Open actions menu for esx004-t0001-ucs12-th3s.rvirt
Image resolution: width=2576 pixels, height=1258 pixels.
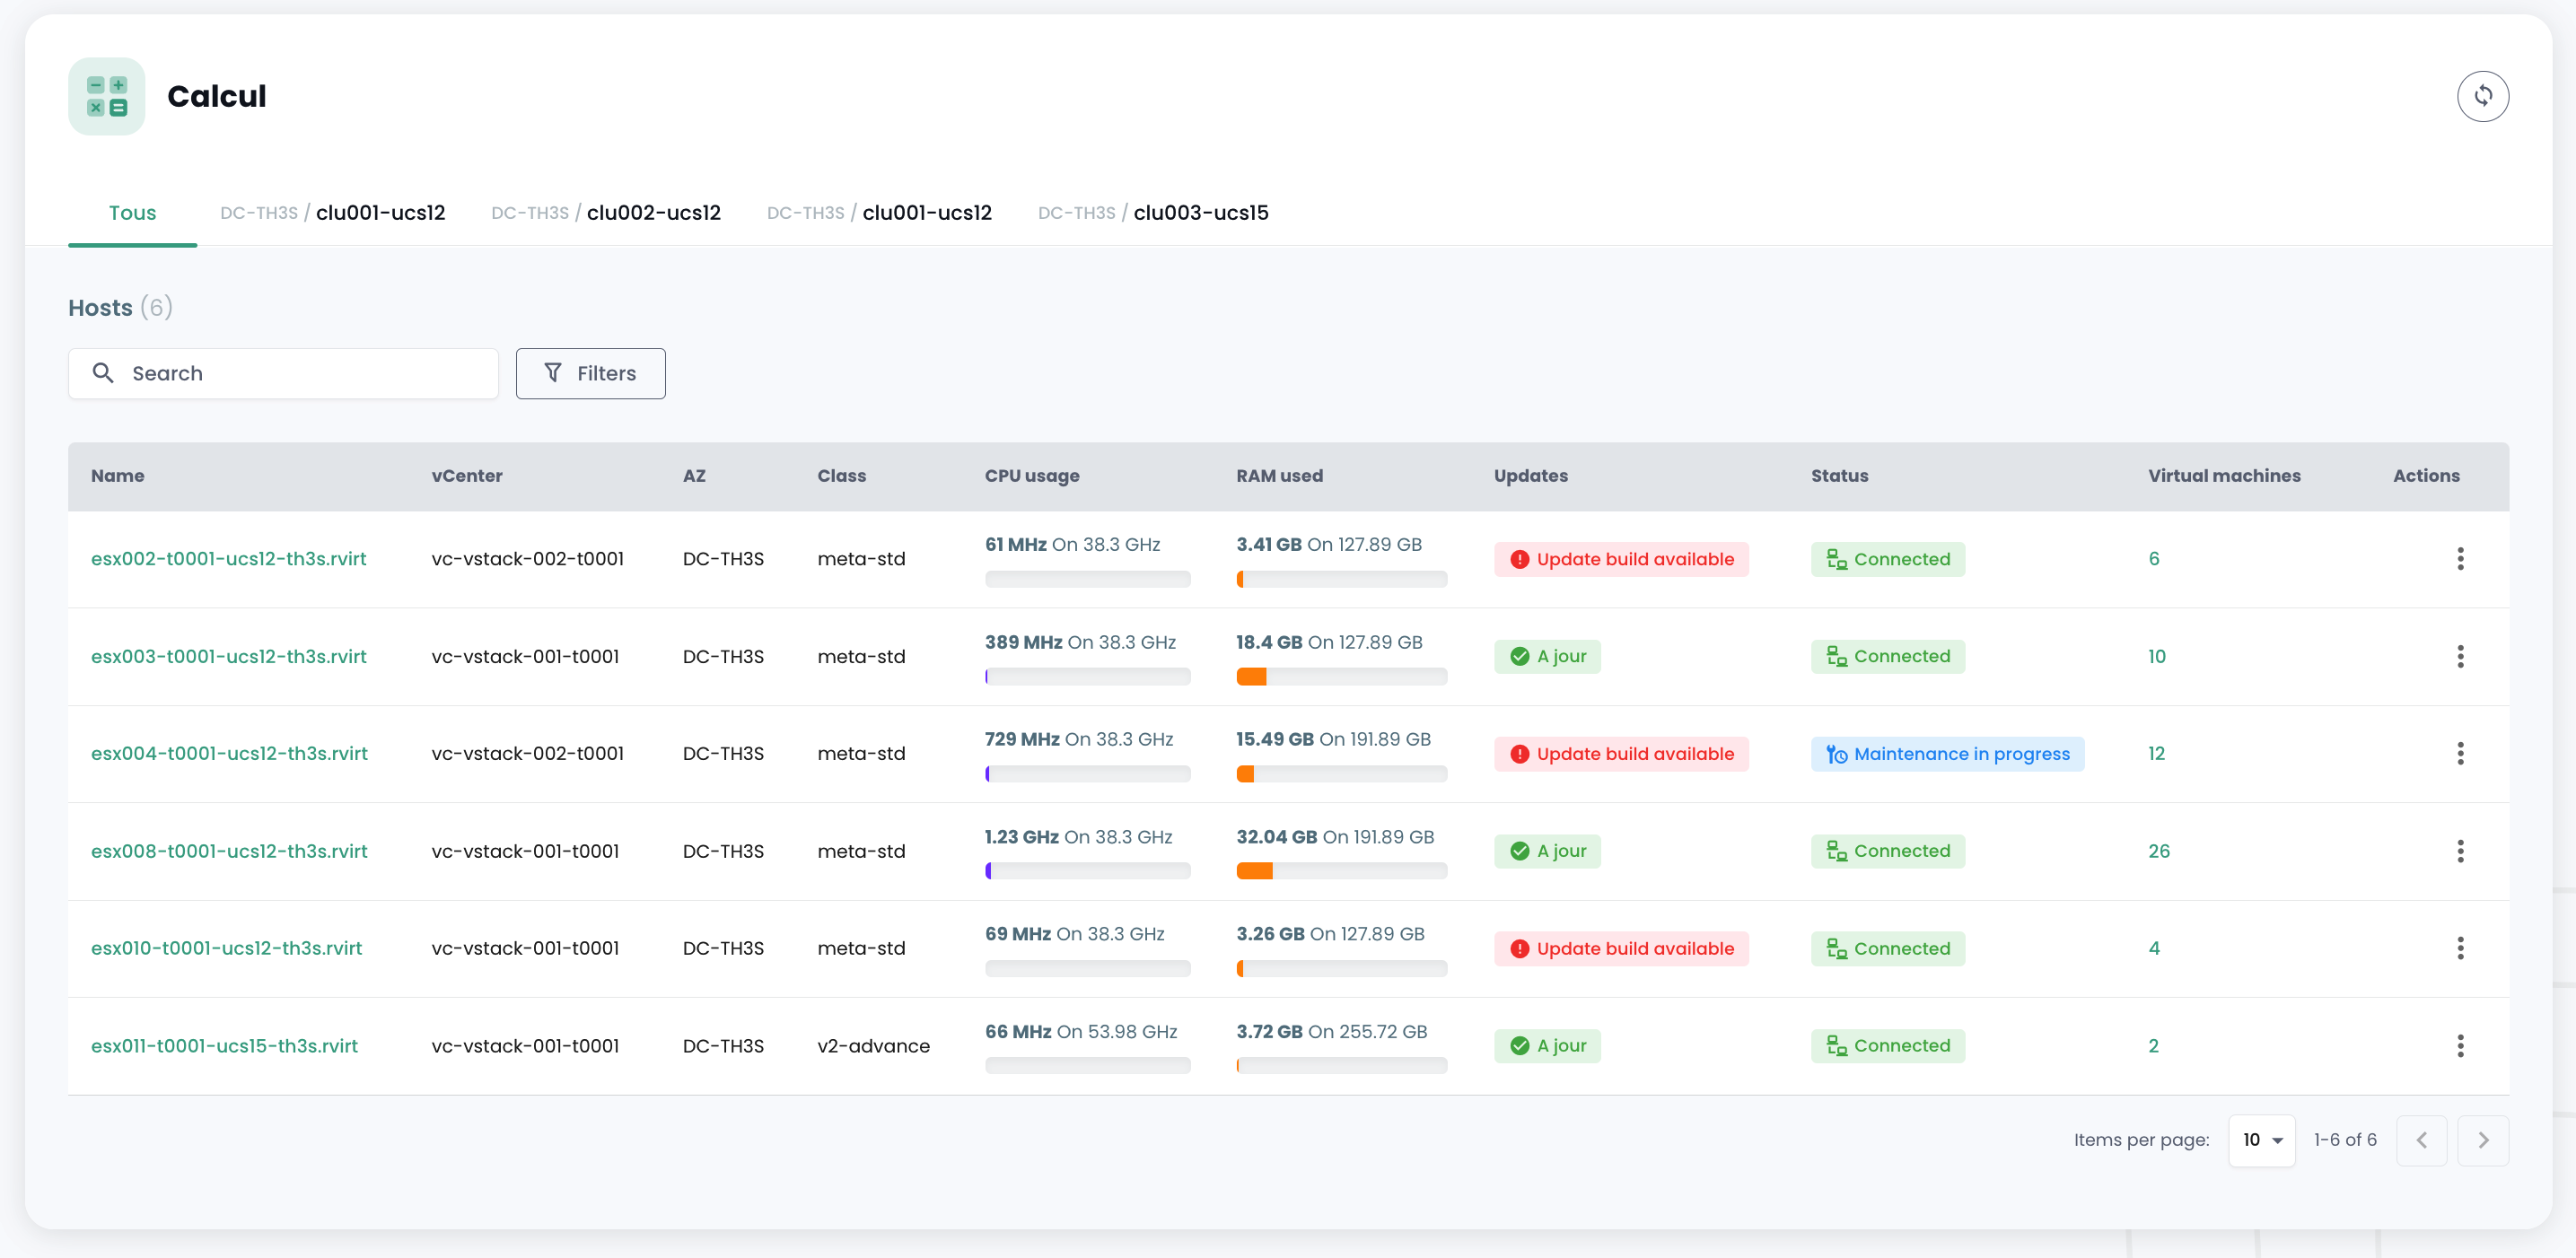click(x=2460, y=754)
